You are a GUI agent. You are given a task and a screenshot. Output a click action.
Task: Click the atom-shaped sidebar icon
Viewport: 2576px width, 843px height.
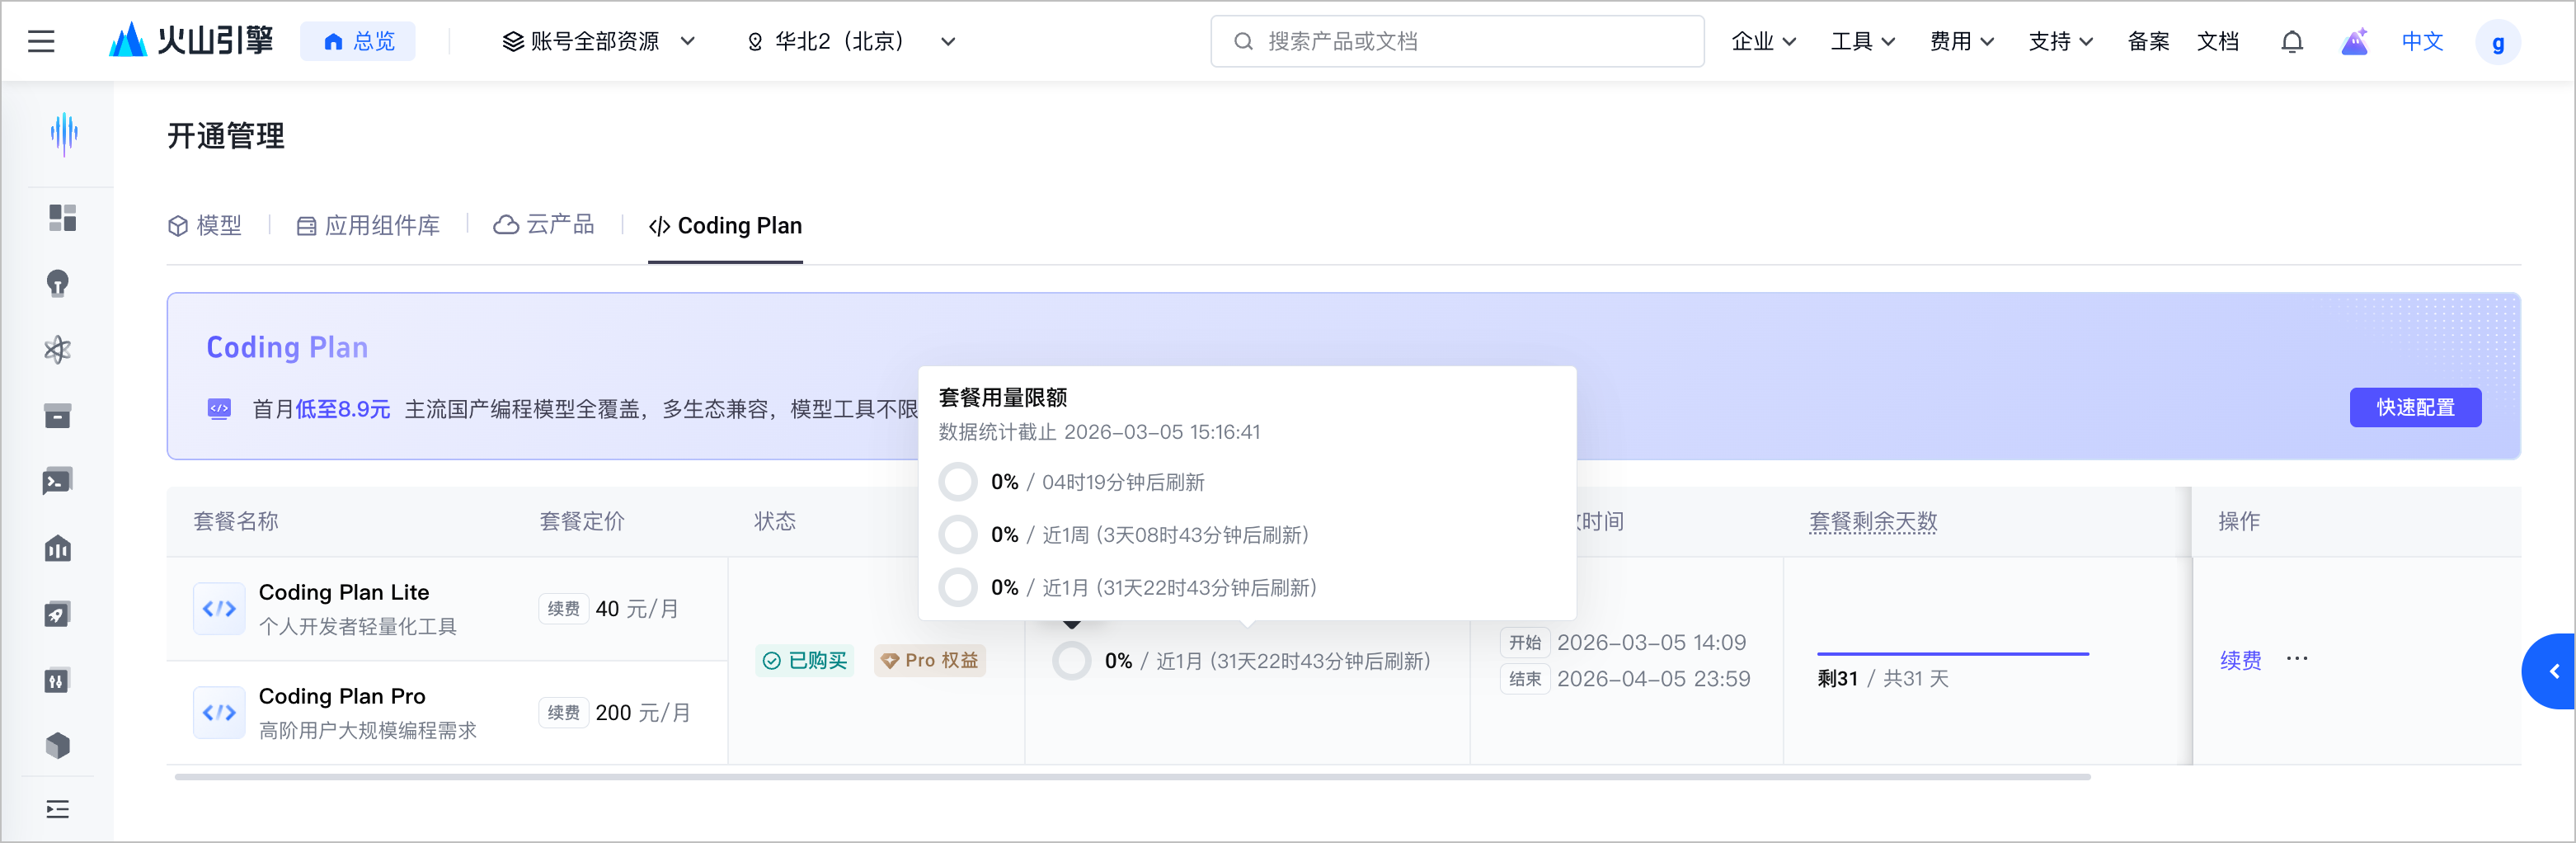click(58, 350)
